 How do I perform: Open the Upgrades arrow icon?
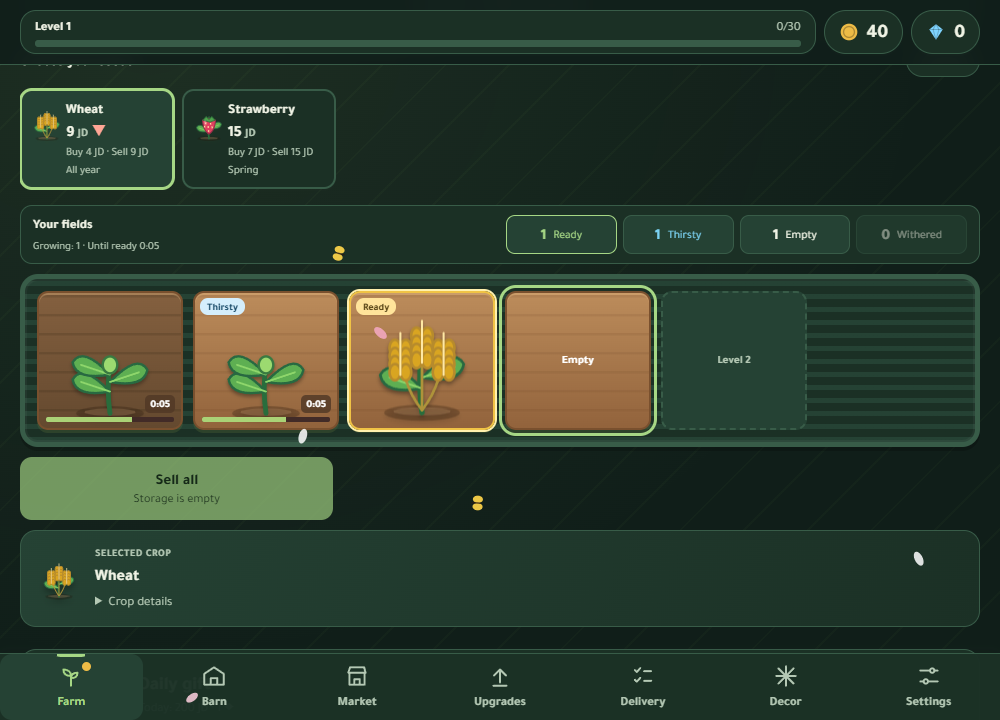(x=500, y=677)
